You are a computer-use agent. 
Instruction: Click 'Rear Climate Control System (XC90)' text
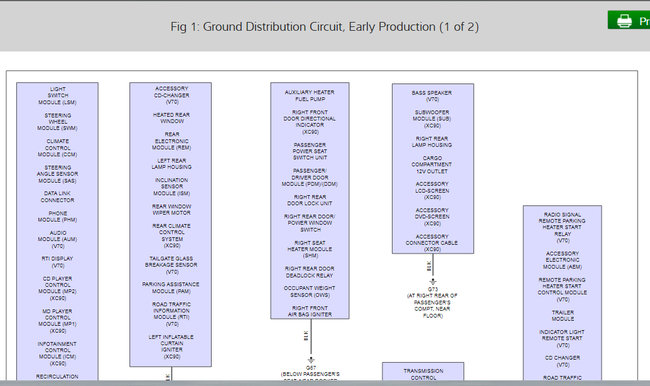click(x=171, y=235)
